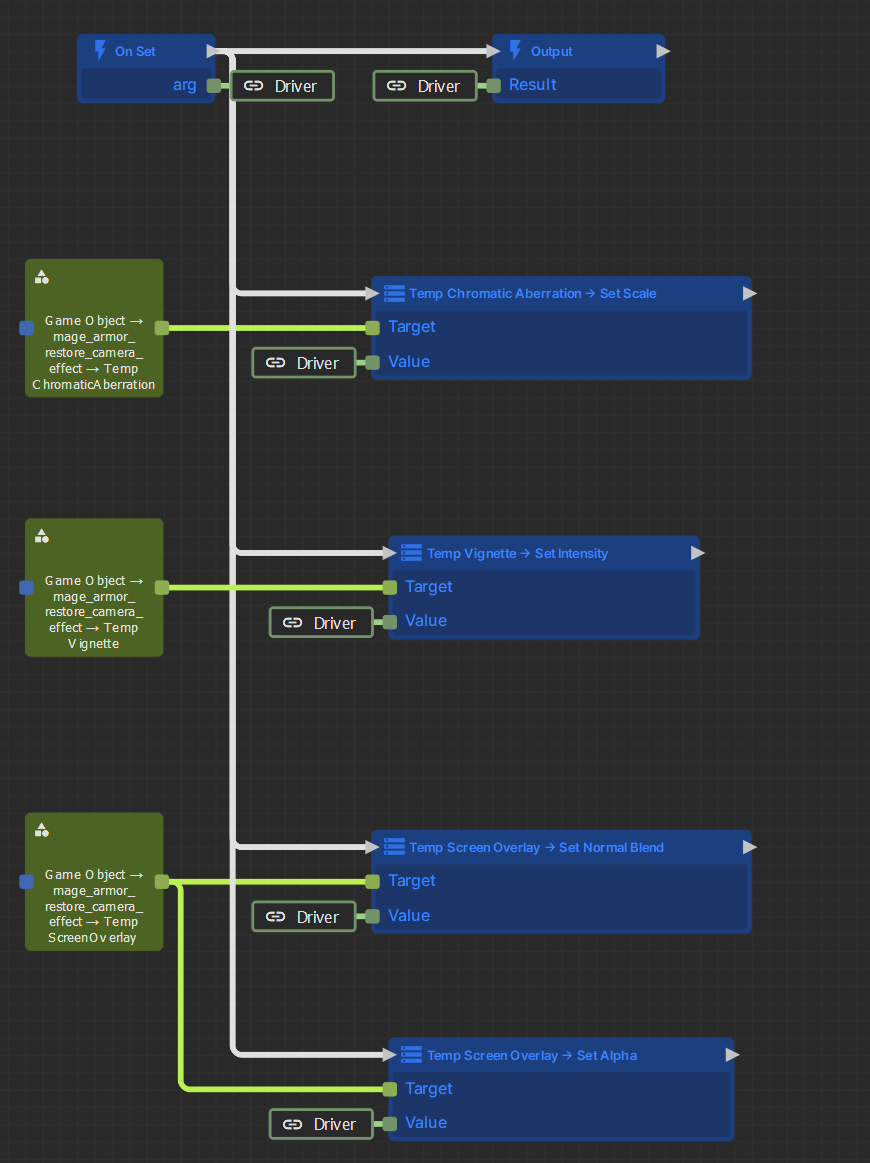
Task: Click the shapes icon on the ChromaticAberration node
Action: tap(42, 277)
